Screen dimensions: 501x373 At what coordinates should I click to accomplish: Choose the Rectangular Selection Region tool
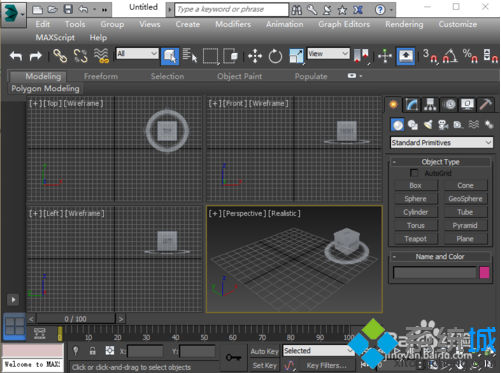coord(210,56)
